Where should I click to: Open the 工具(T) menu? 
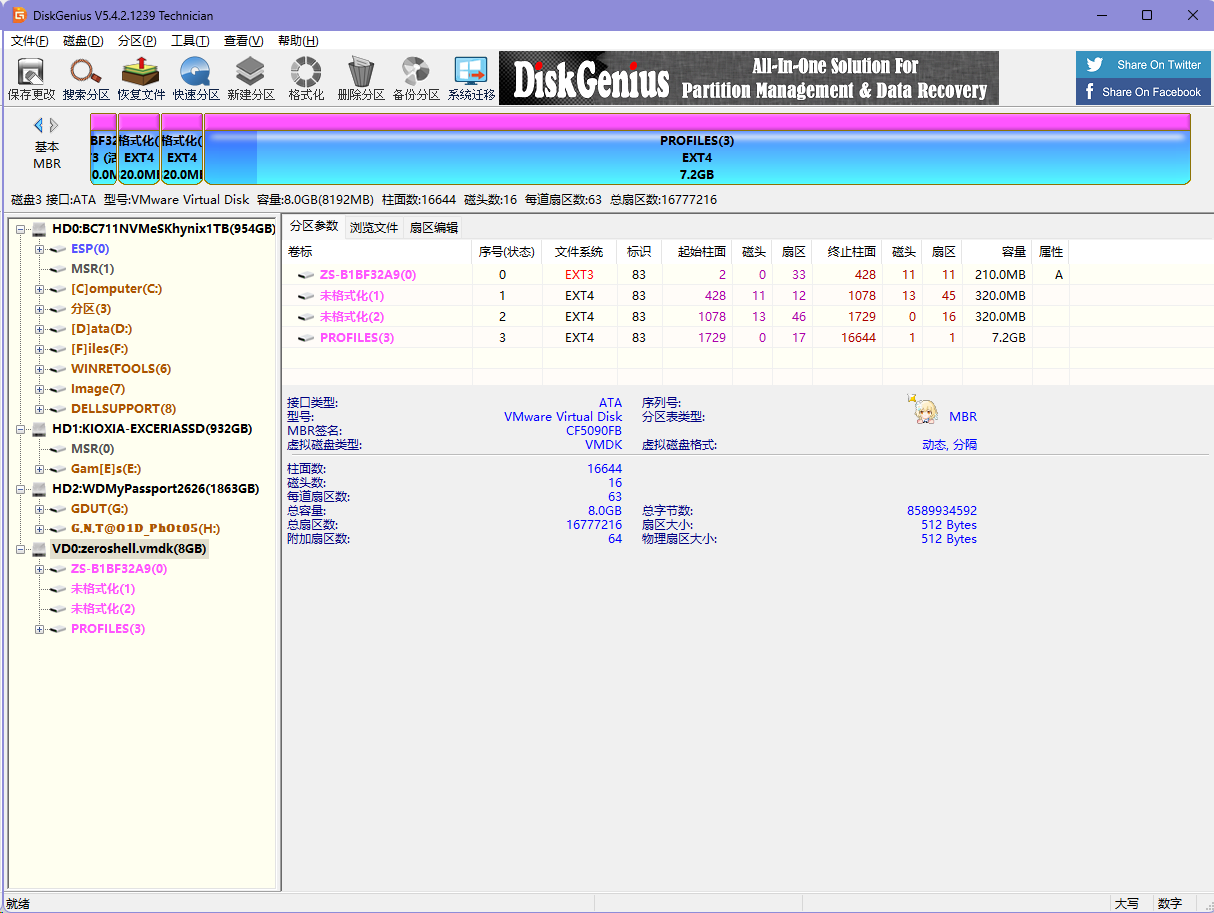pyautogui.click(x=190, y=41)
